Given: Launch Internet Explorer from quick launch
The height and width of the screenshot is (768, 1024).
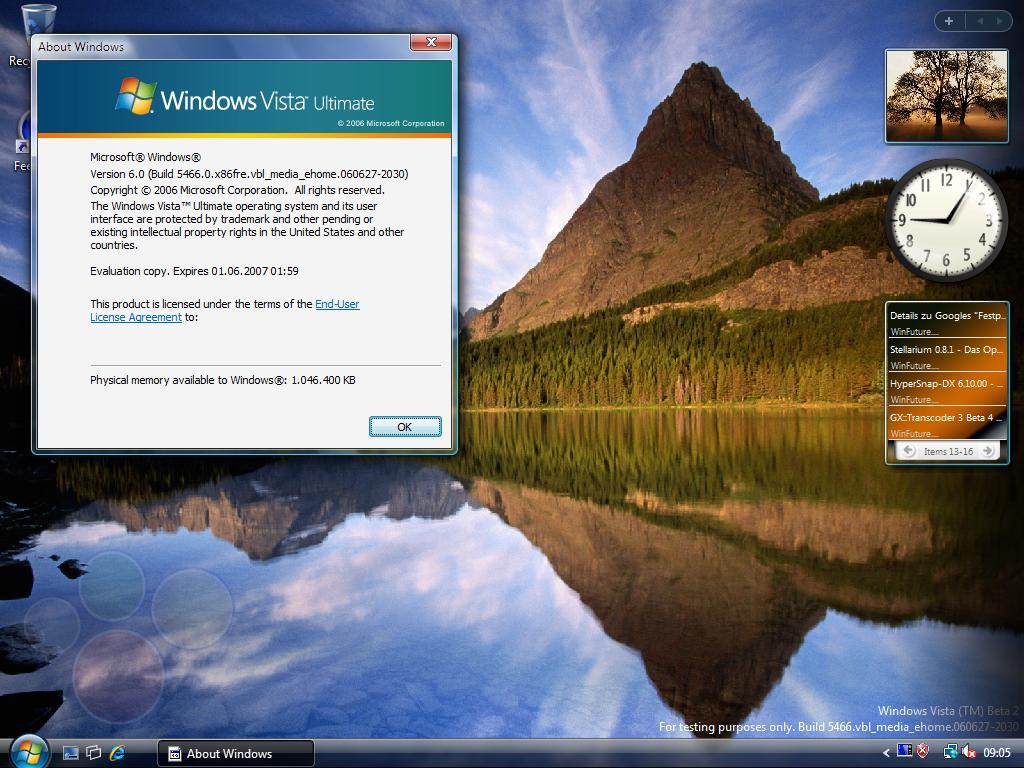Looking at the screenshot, I should [118, 753].
